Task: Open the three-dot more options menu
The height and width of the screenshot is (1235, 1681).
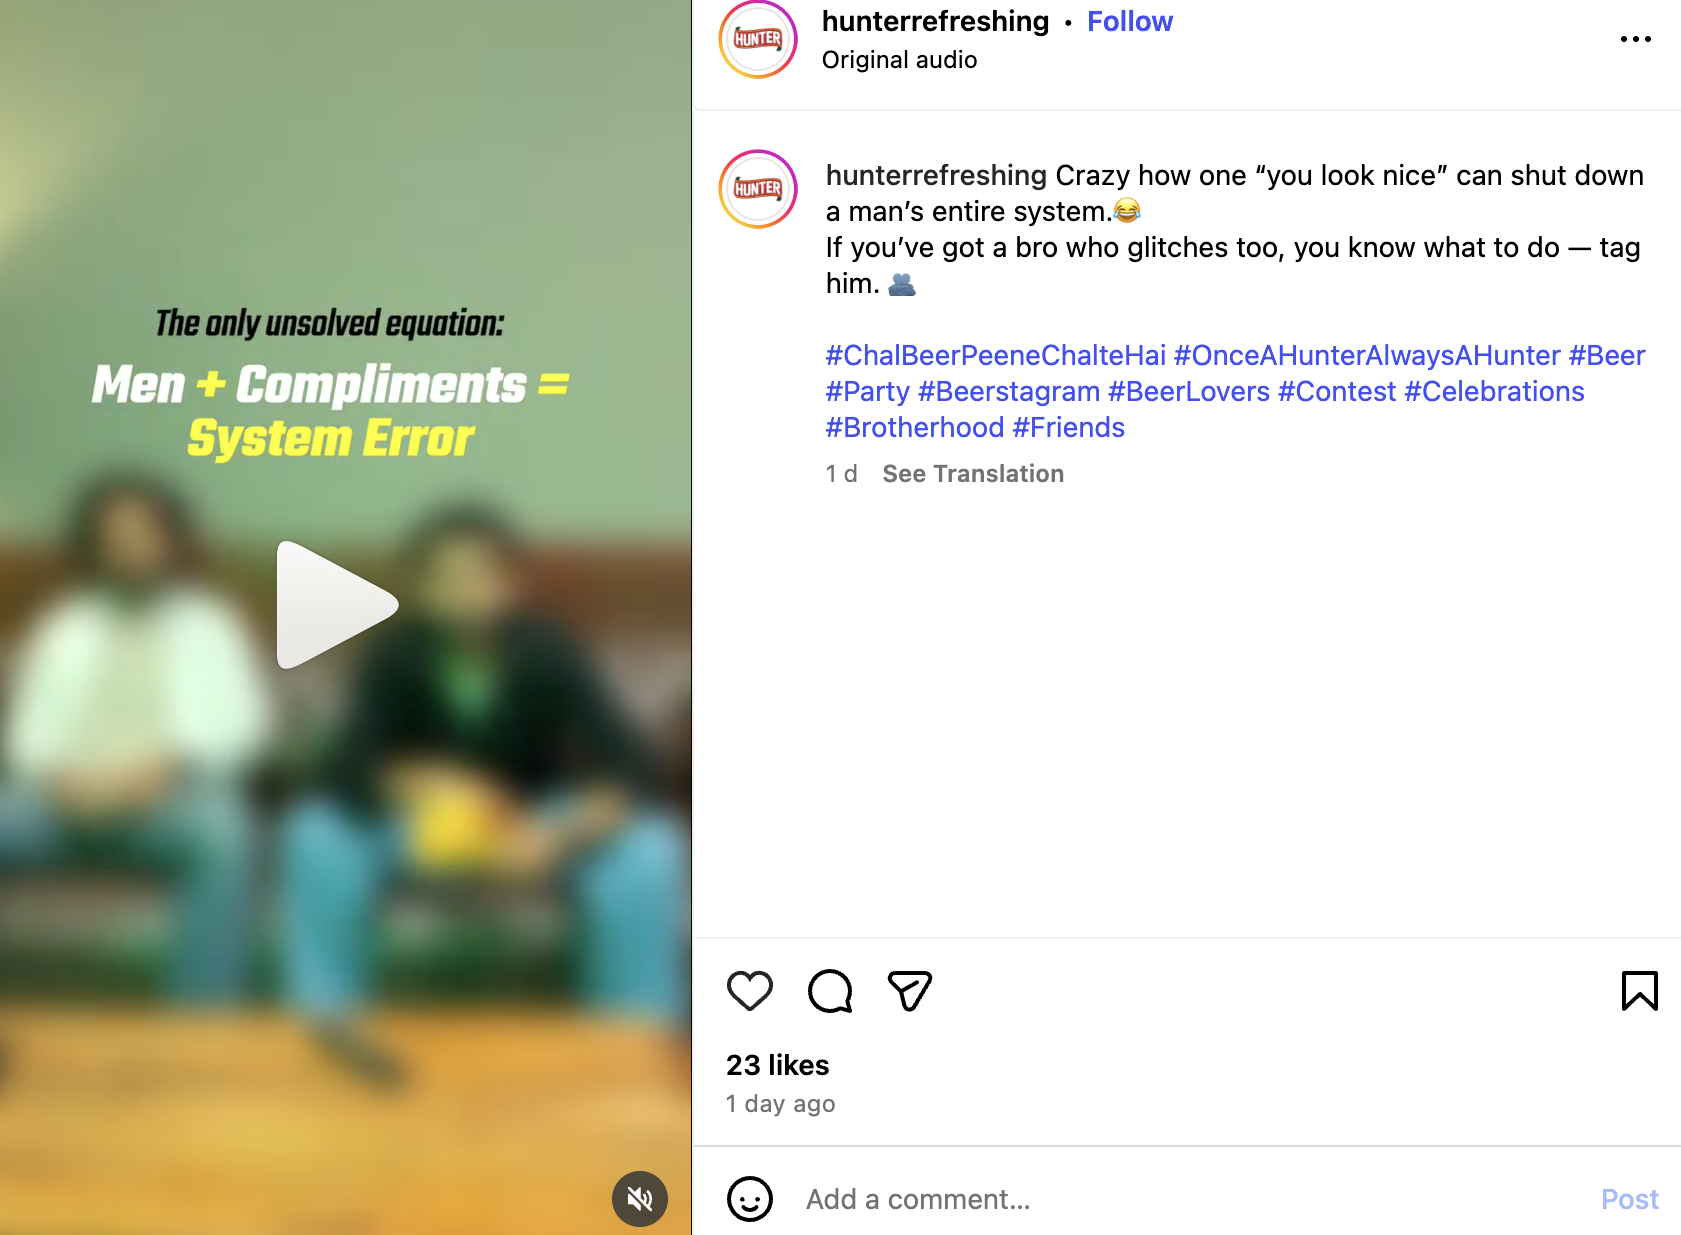Action: (1635, 39)
